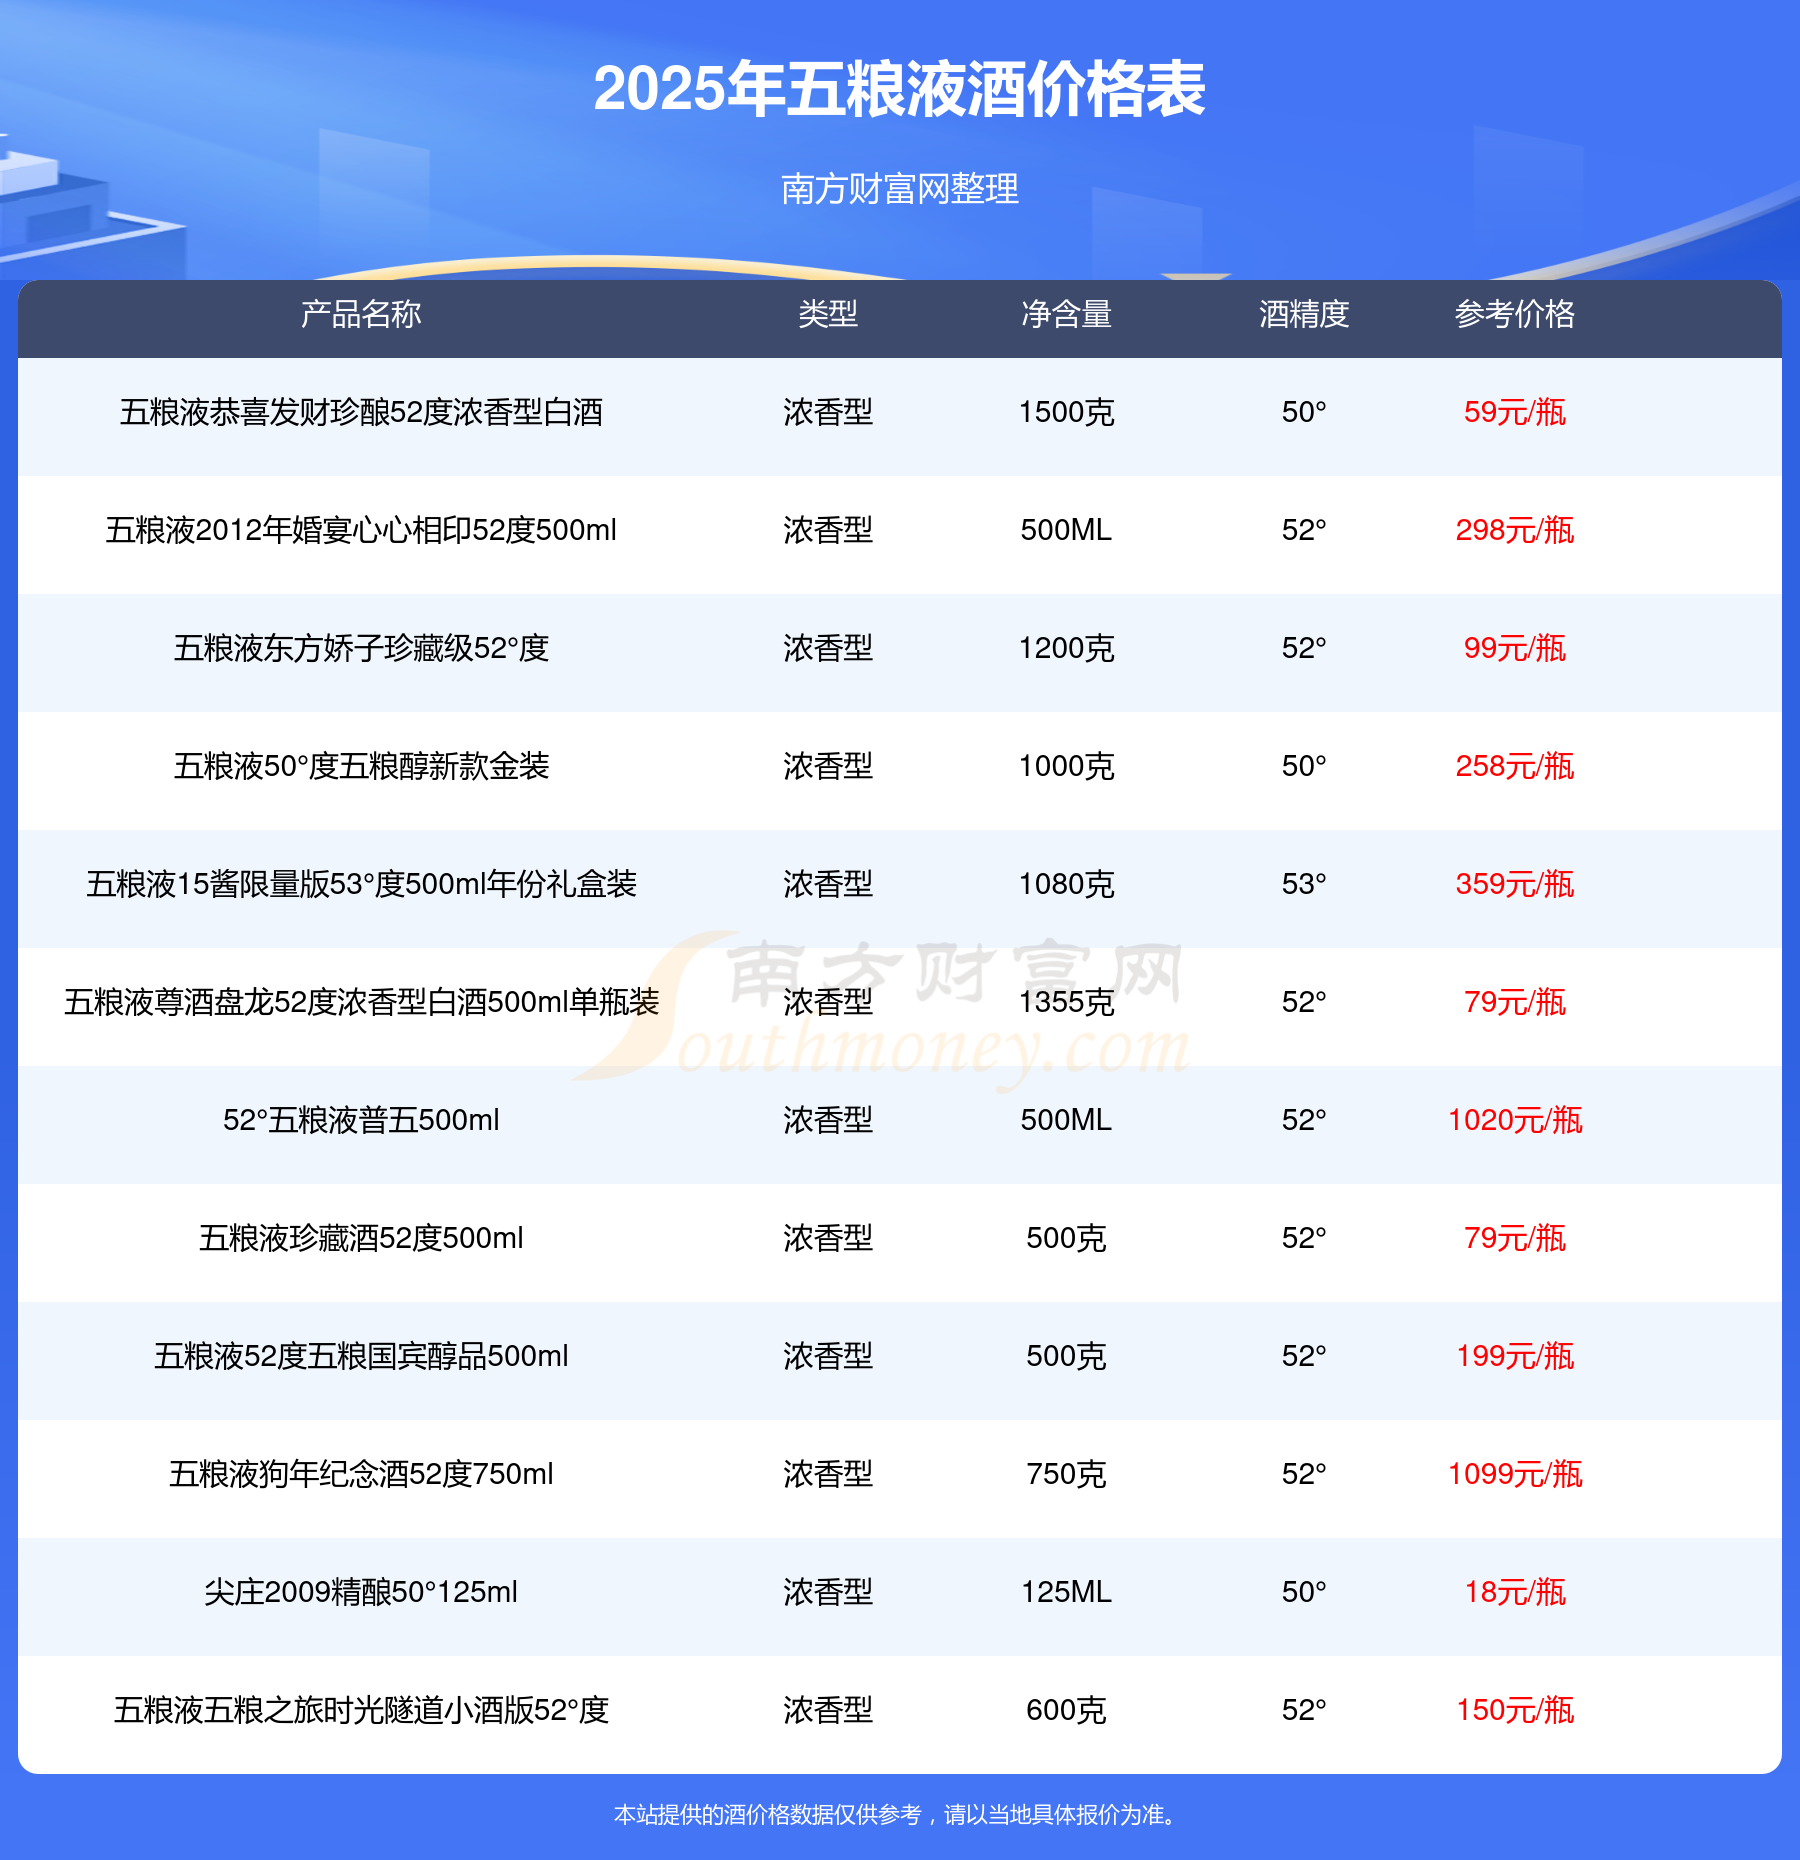Select the 参考价格 column header
Screen dimensions: 1800x1860
coord(1515,314)
